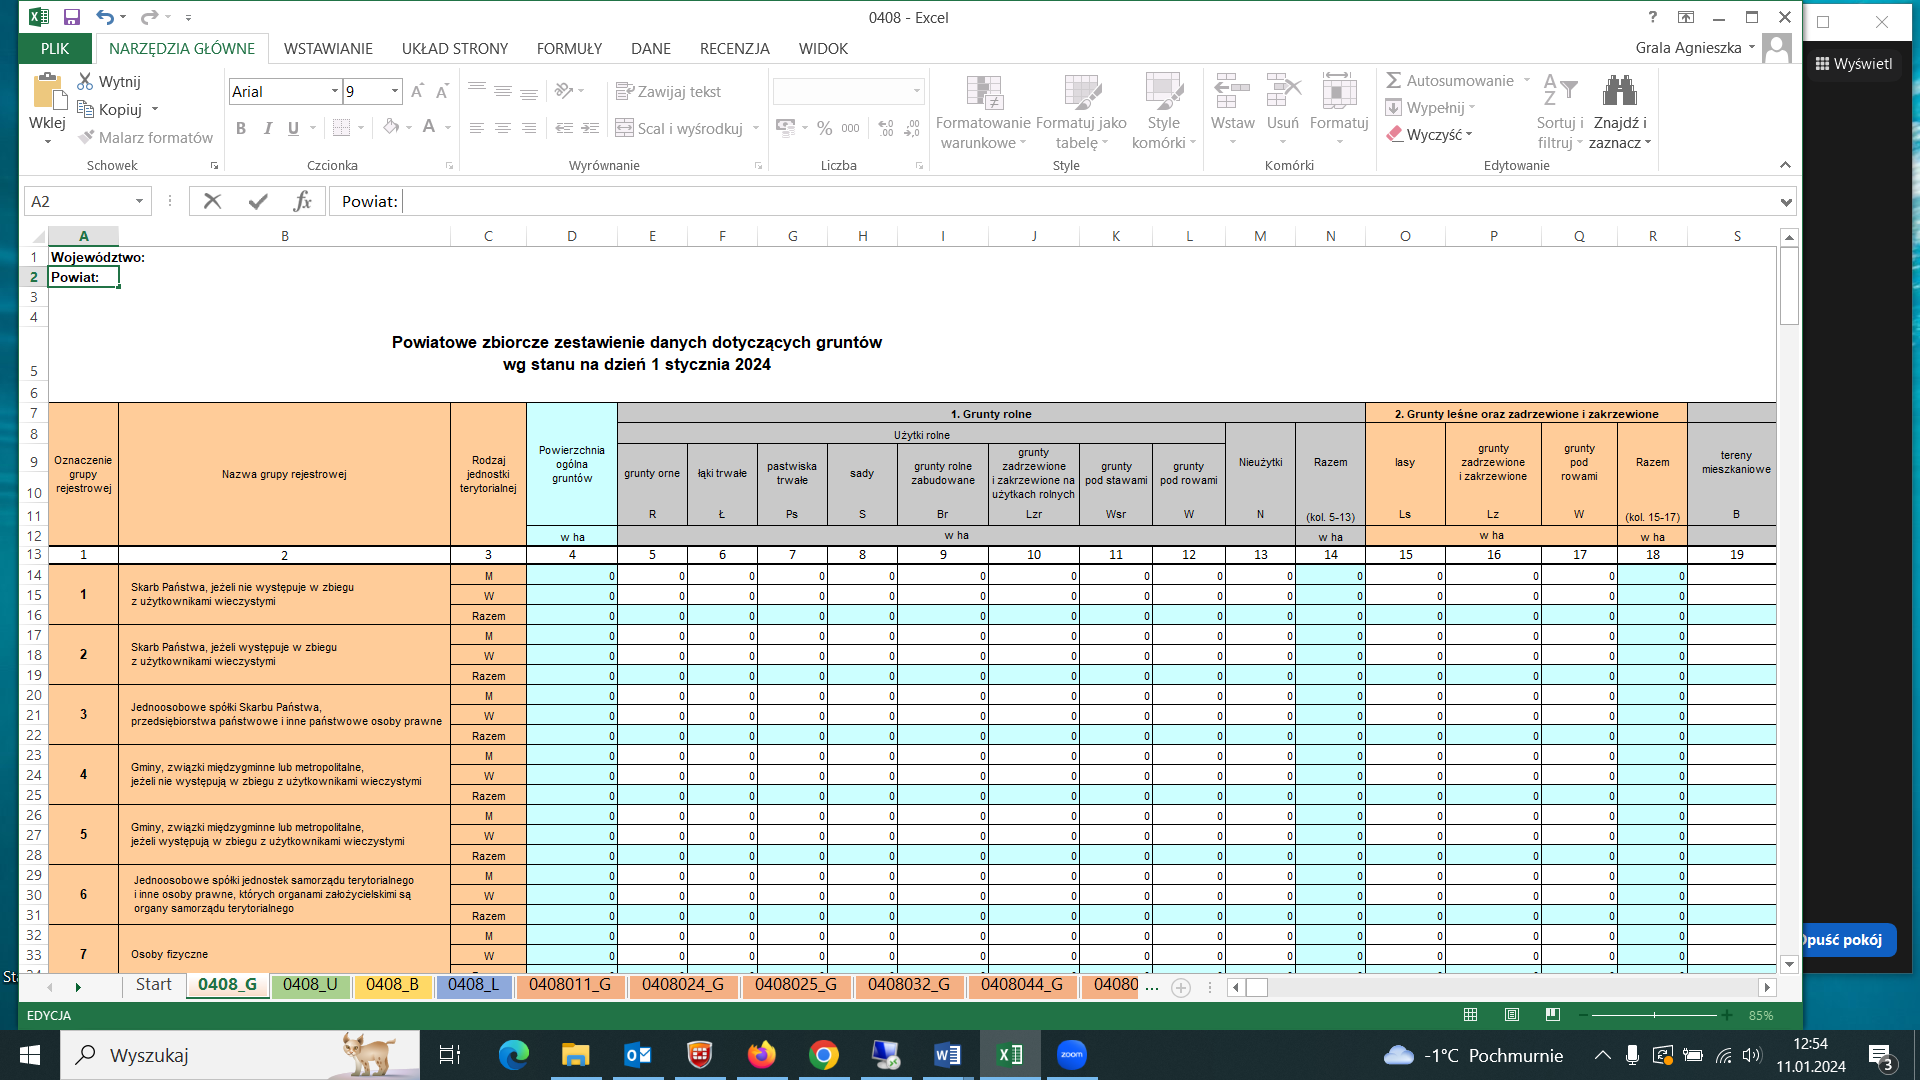The width and height of the screenshot is (1920, 1080).
Task: Toggle Bold formatting button
Action: coord(241,128)
